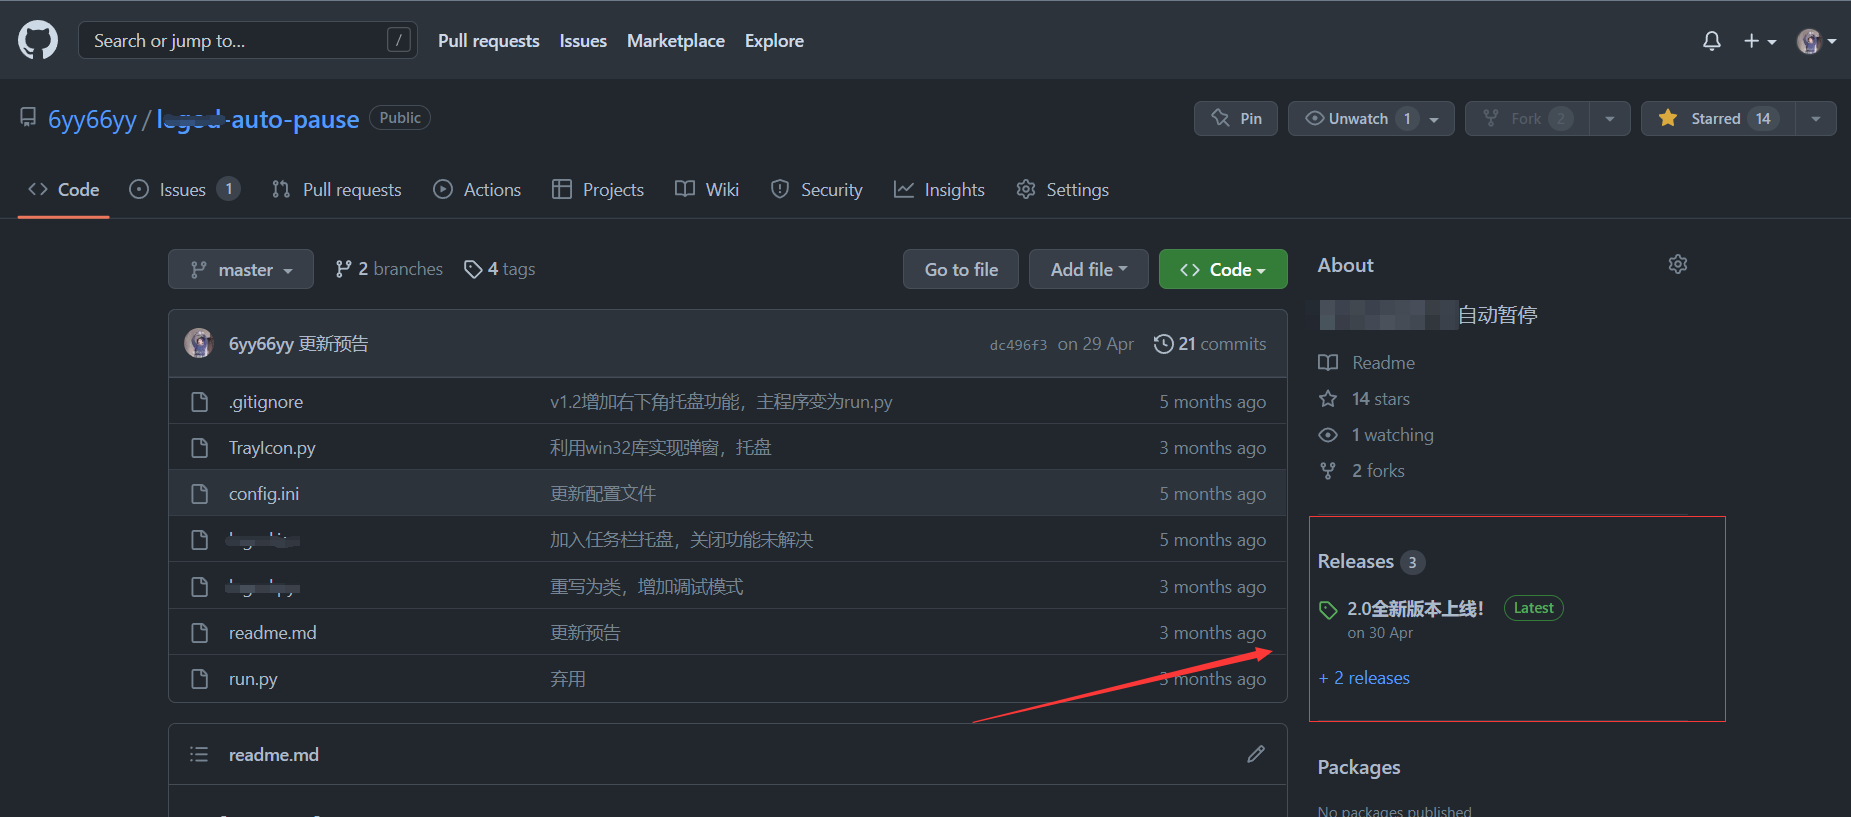Open the 6yy66yy commit author link
Image resolution: width=1851 pixels, height=817 pixels.
tap(261, 344)
